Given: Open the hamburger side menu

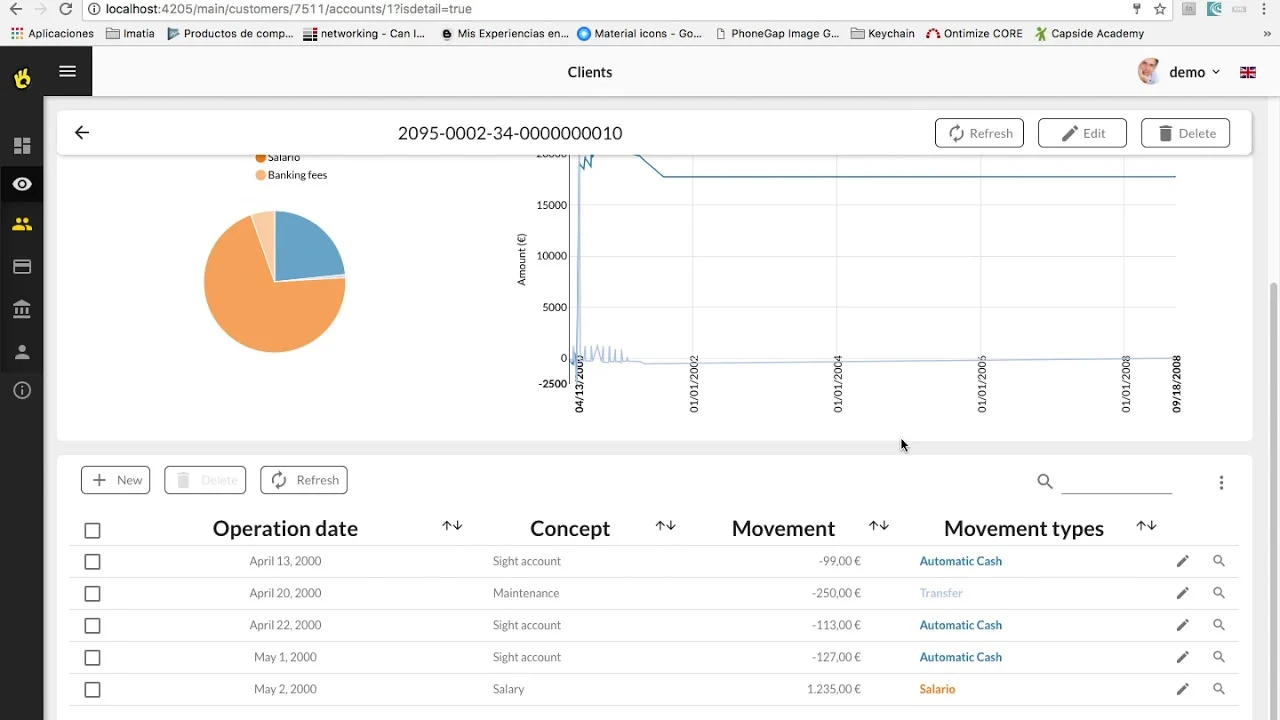Looking at the screenshot, I should click(x=67, y=71).
